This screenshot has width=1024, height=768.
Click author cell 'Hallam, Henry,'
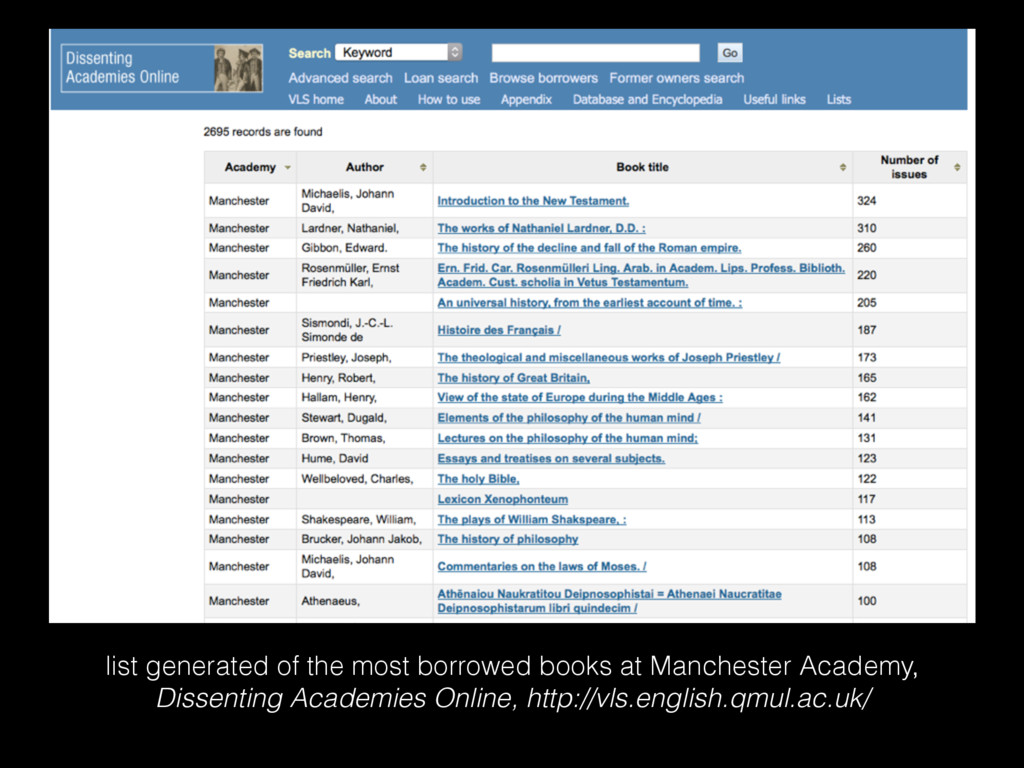click(x=339, y=398)
